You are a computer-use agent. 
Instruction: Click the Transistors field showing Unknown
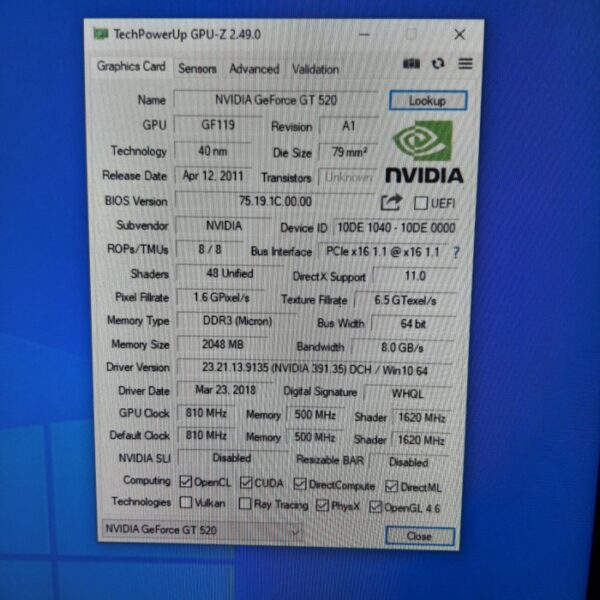point(348,177)
